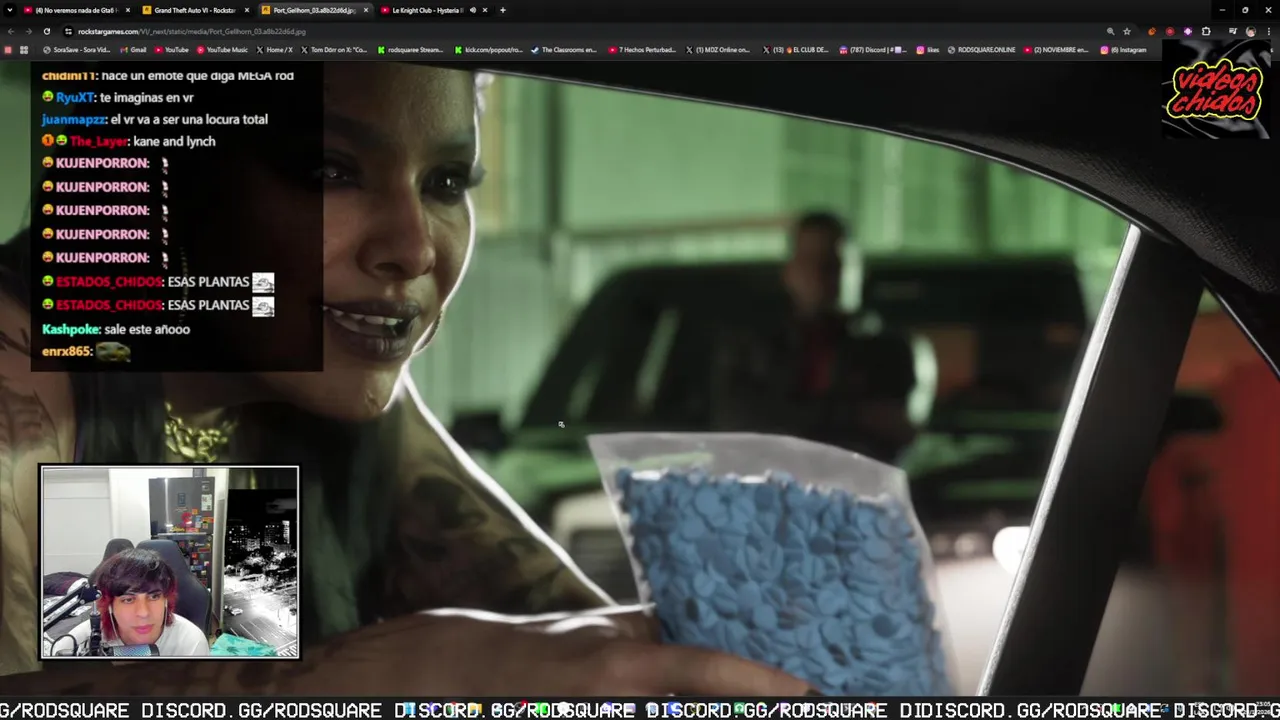Open the orange flame extension icon
Screen dimensions: 1280x720
(1153, 31)
